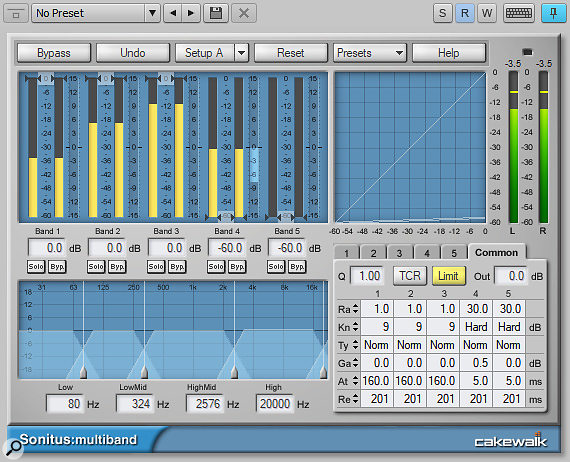
Task: Click the Bypass button
Action: pyautogui.click(x=54, y=53)
